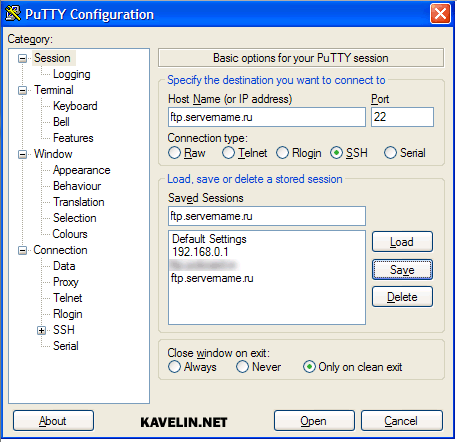Choose Telnet connection type
This screenshot has width=457, height=442.
tap(228, 153)
